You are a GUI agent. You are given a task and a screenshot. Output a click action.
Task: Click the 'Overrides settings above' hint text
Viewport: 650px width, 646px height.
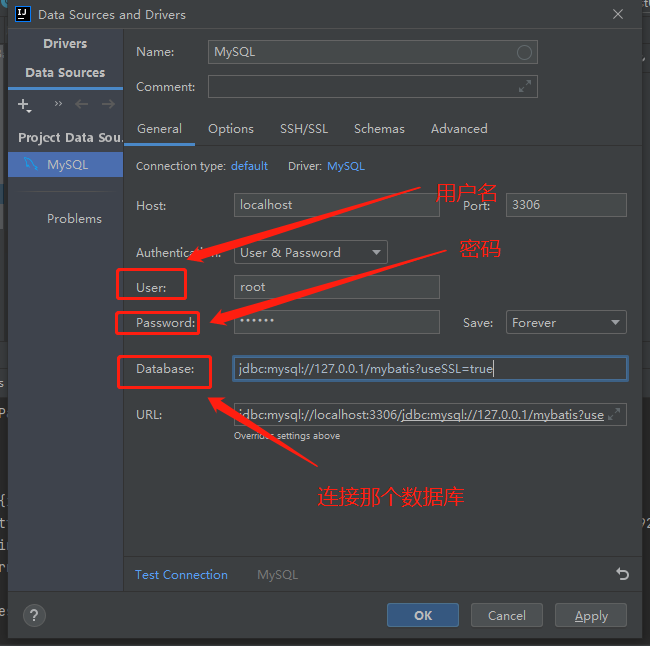point(287,436)
